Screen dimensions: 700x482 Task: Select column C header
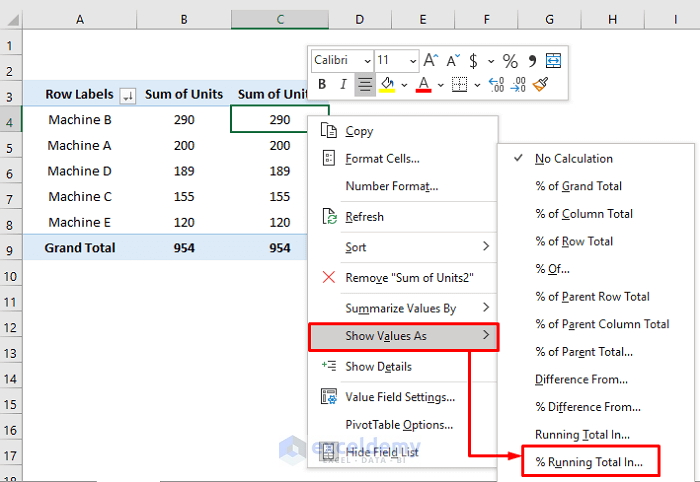(280, 19)
